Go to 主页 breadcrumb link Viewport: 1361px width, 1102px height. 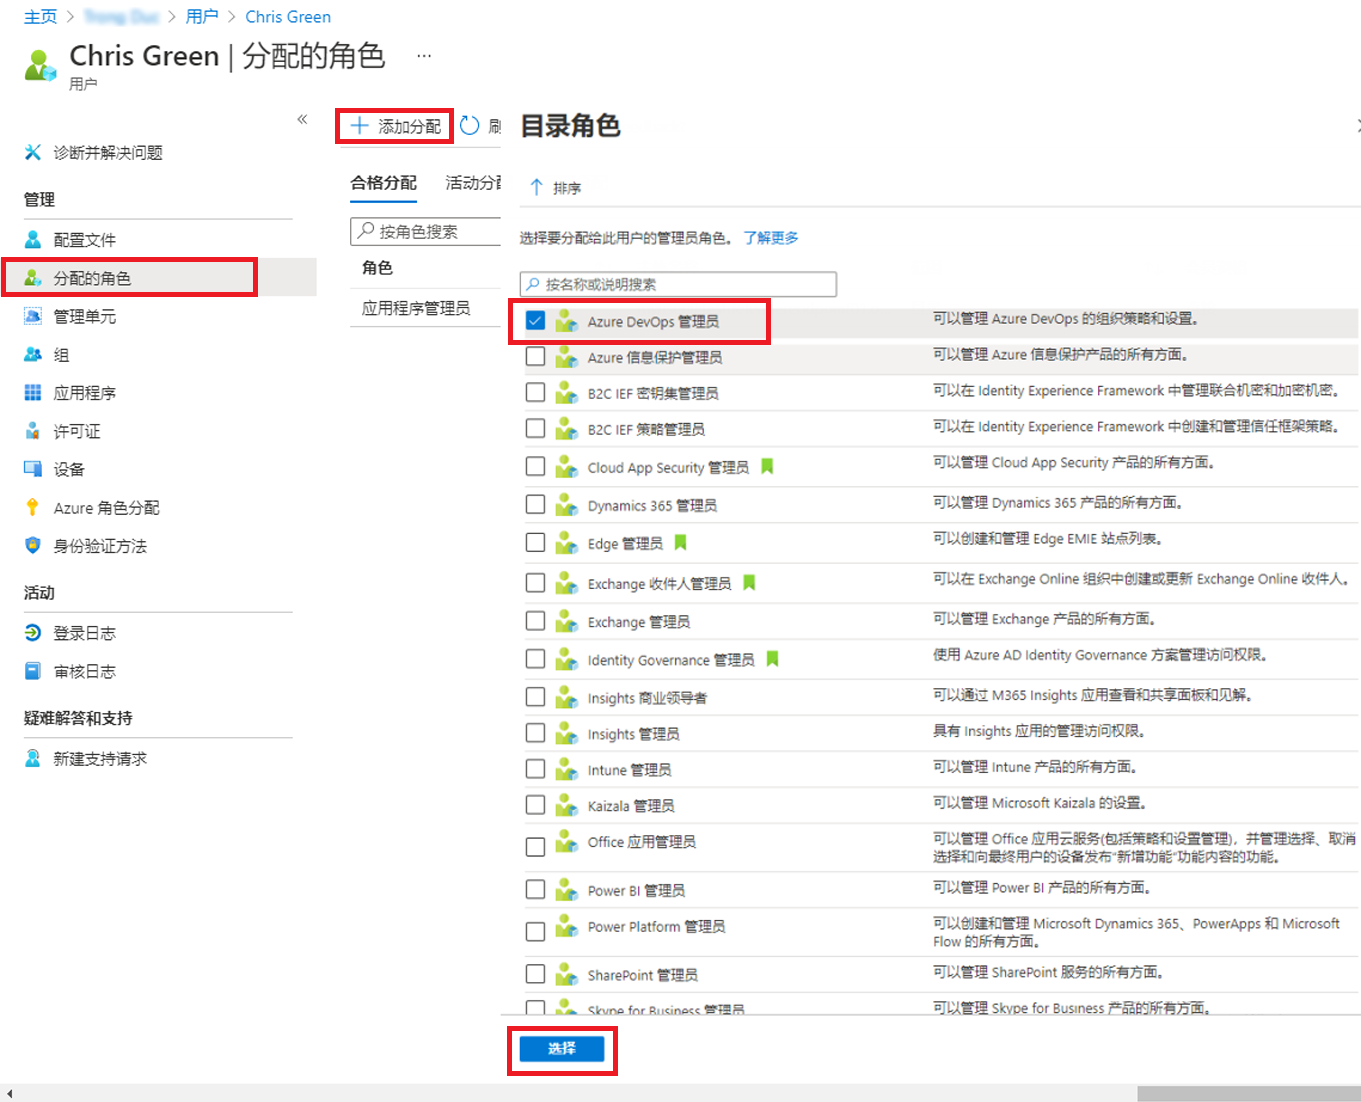coord(41,17)
